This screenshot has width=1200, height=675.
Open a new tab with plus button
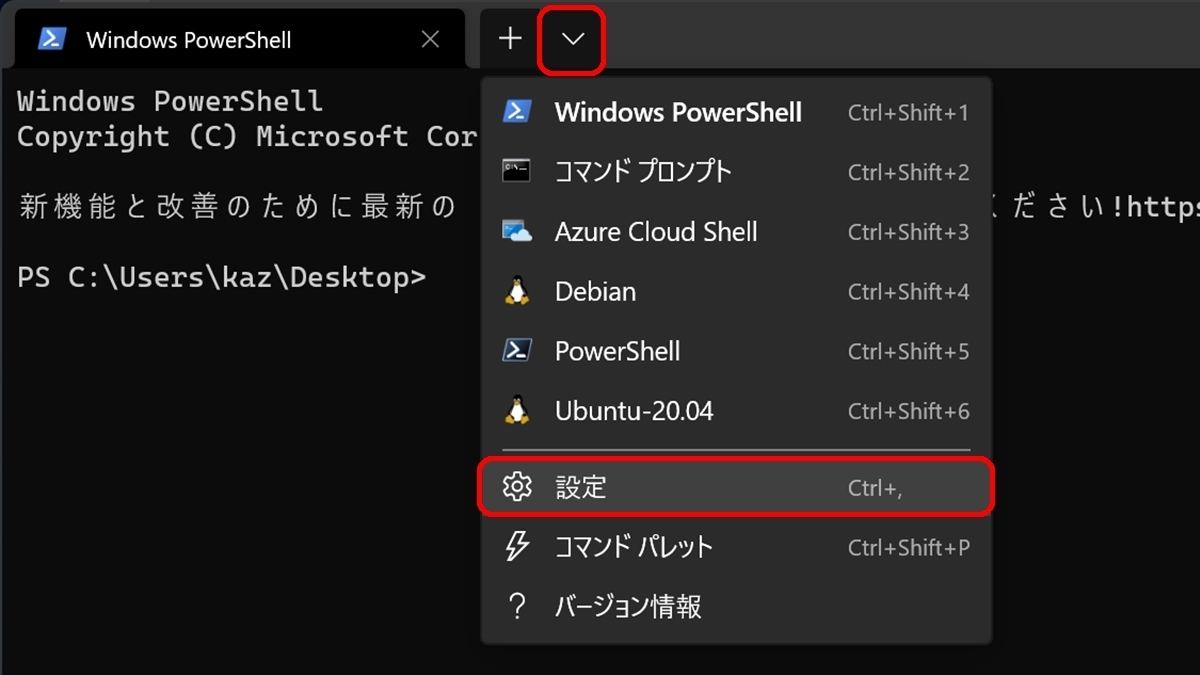(510, 39)
